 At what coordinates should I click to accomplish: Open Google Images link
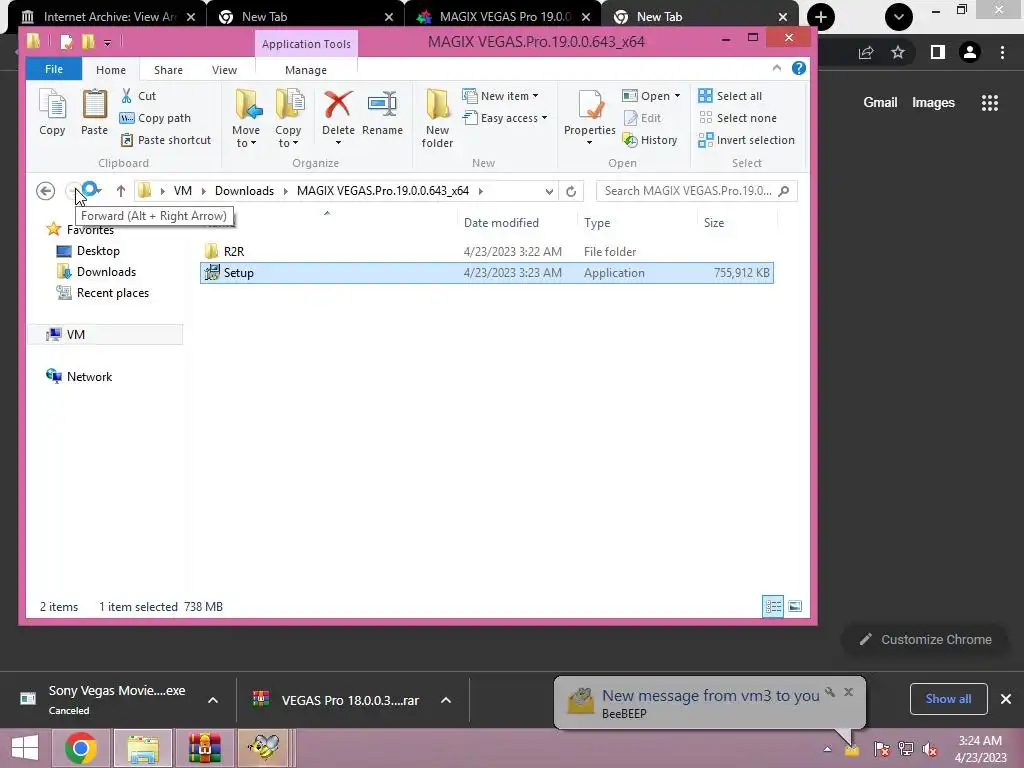[x=933, y=103]
